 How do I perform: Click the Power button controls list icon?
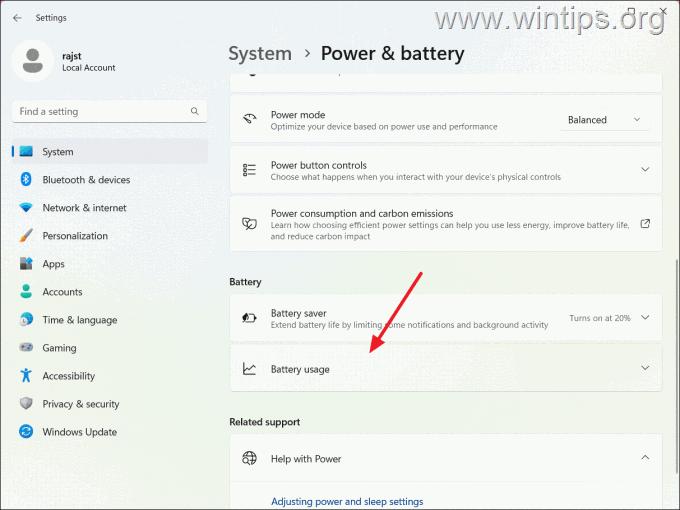[249, 170]
